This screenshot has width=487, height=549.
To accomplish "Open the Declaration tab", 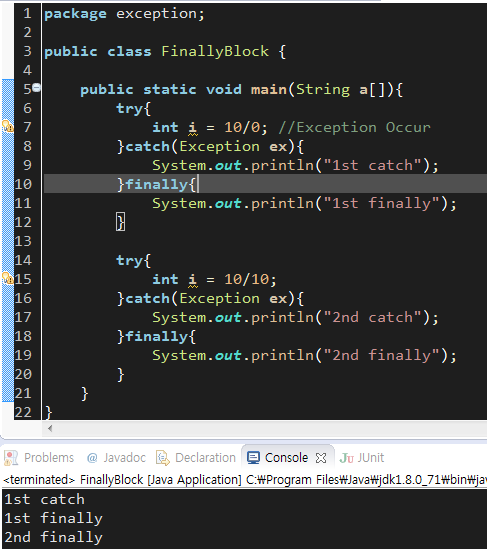I will click(x=205, y=458).
